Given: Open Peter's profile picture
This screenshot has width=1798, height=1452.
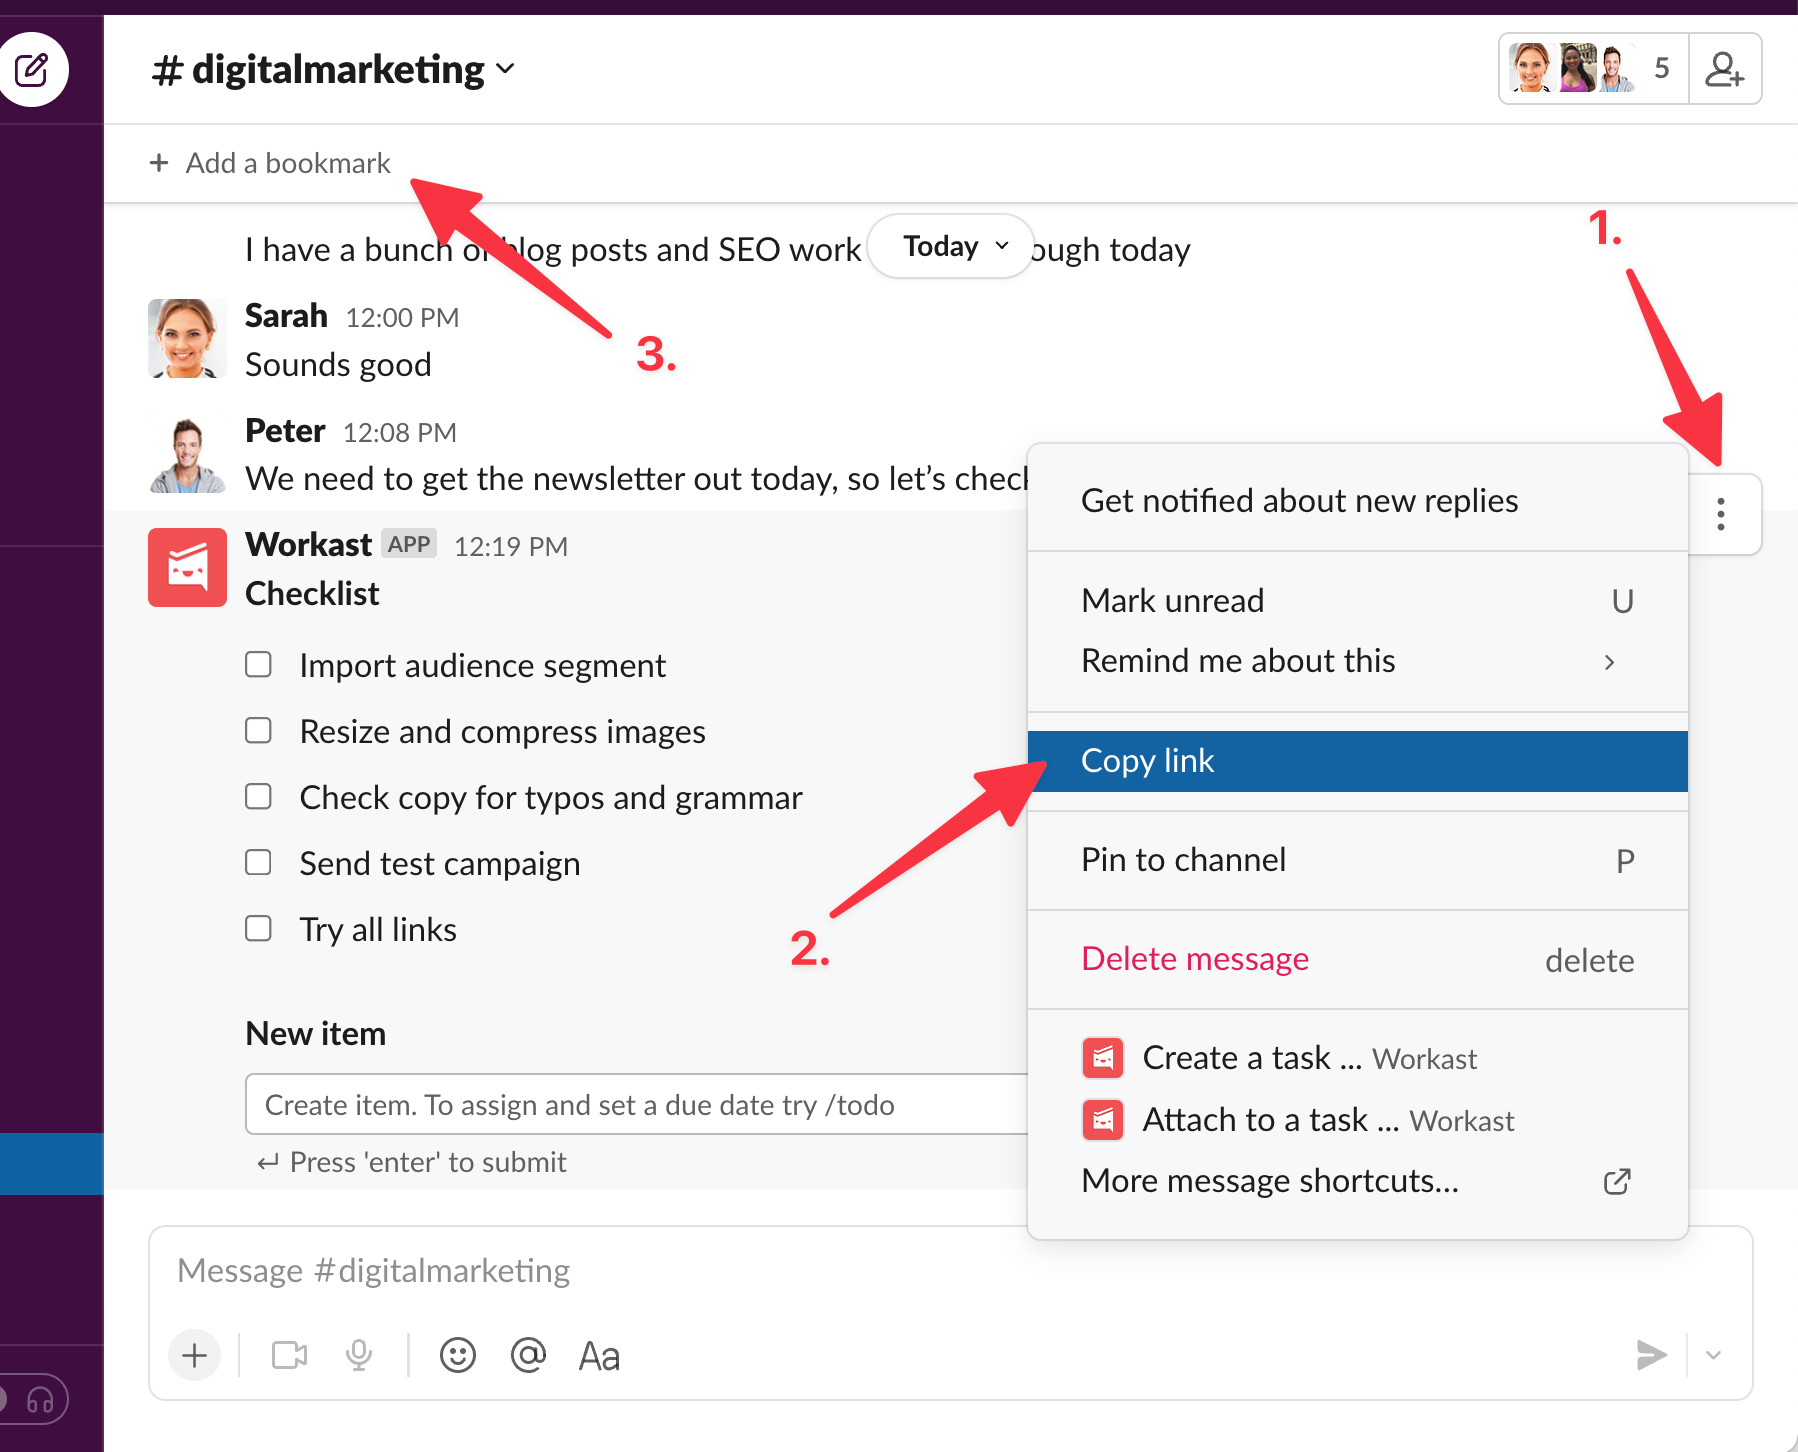Looking at the screenshot, I should (x=187, y=455).
